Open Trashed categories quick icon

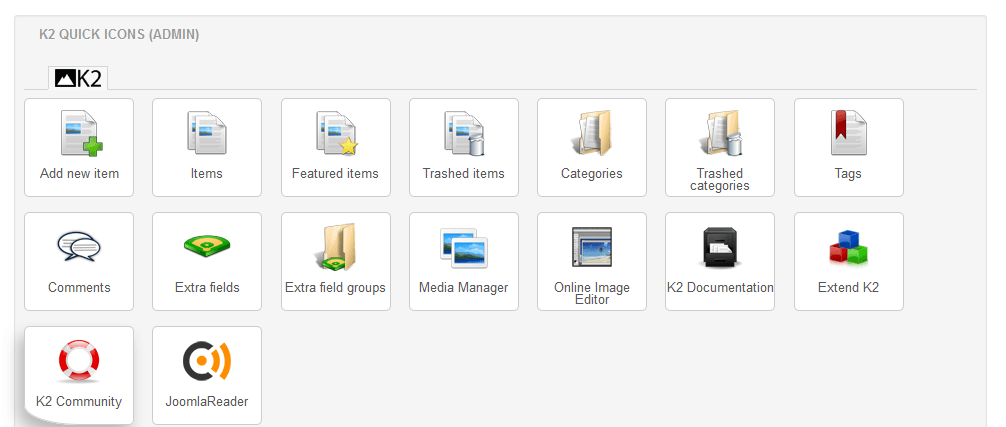[720, 147]
